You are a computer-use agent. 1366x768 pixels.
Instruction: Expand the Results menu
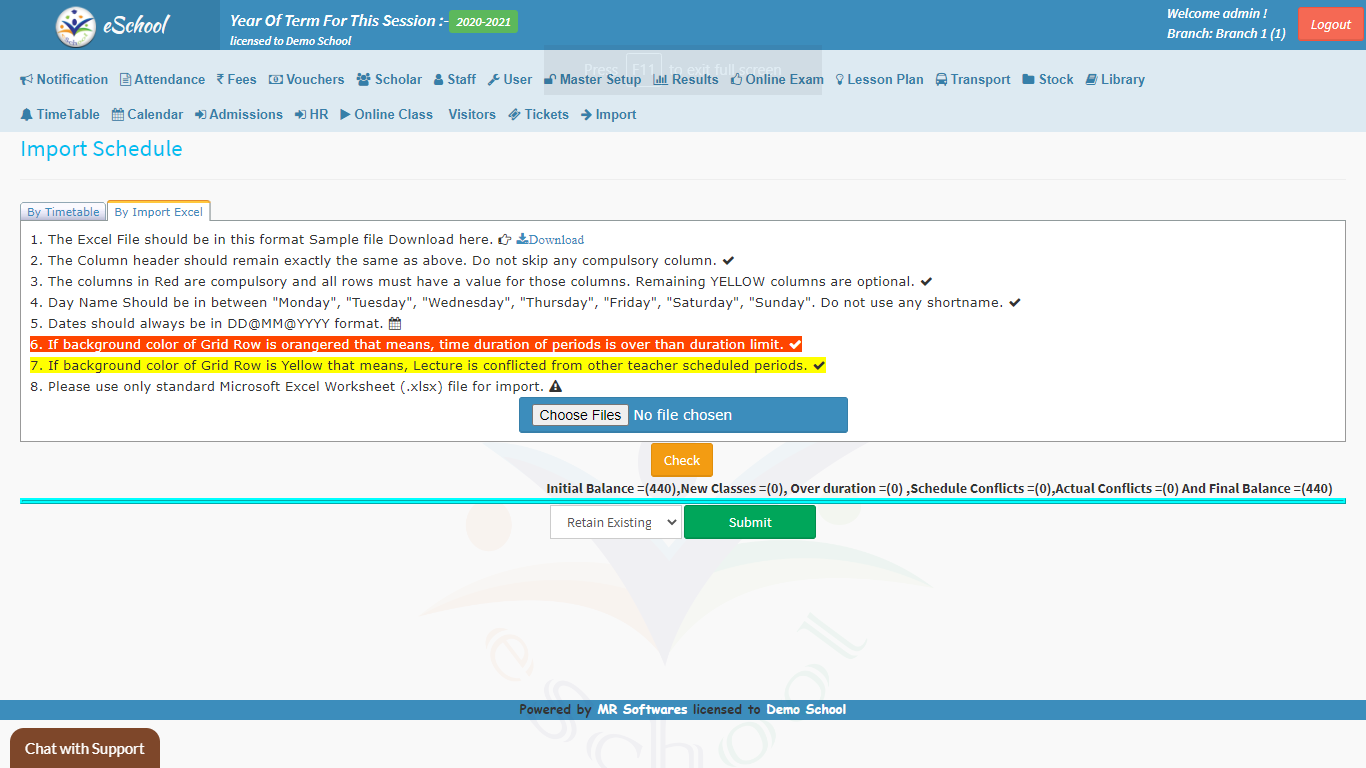[x=686, y=80]
